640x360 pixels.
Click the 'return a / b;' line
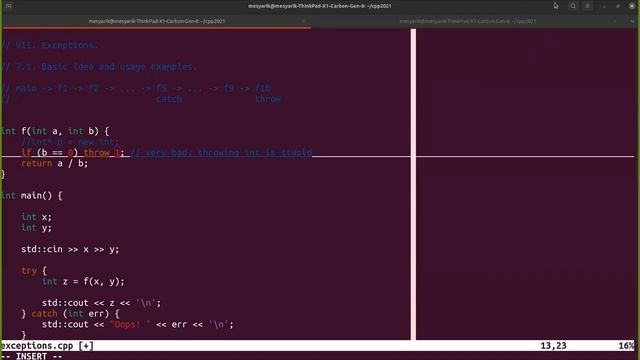point(54,163)
